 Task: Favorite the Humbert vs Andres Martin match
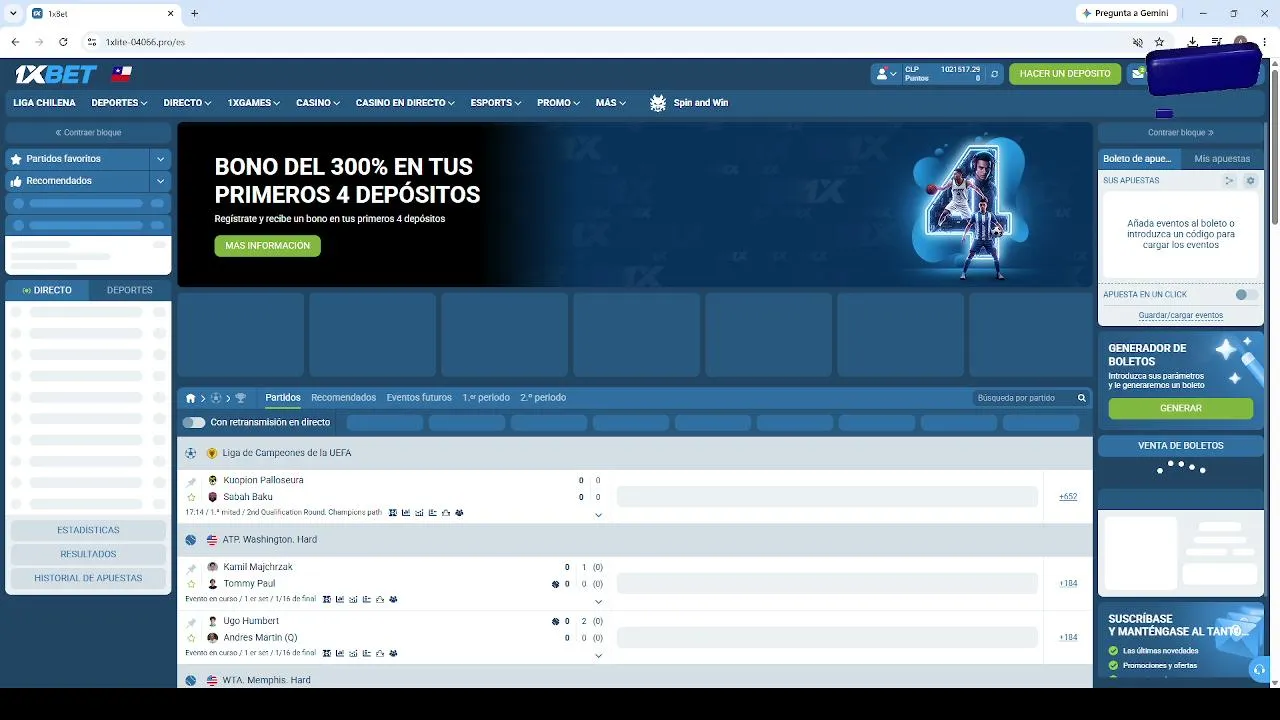[191, 638]
